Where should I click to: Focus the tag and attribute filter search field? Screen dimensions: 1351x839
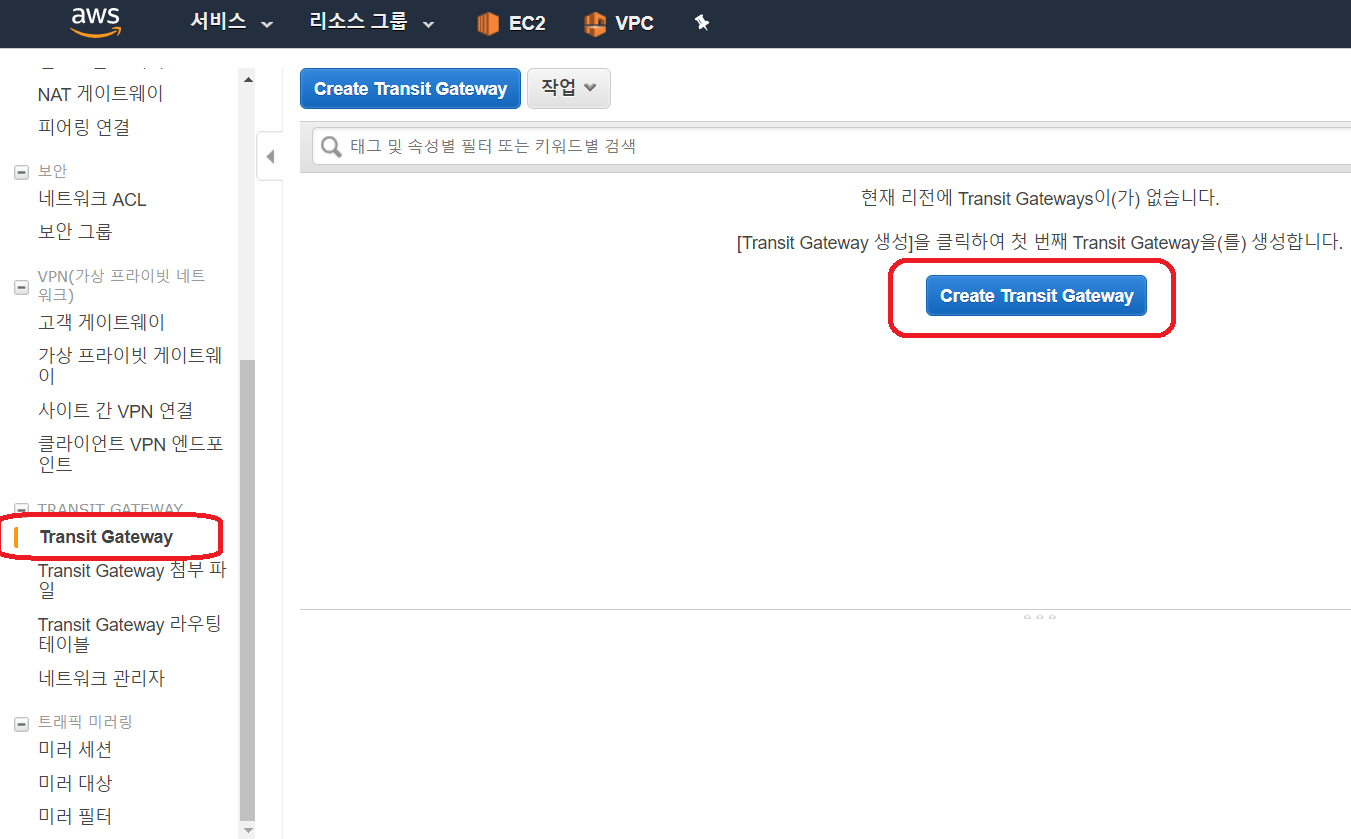pos(832,147)
